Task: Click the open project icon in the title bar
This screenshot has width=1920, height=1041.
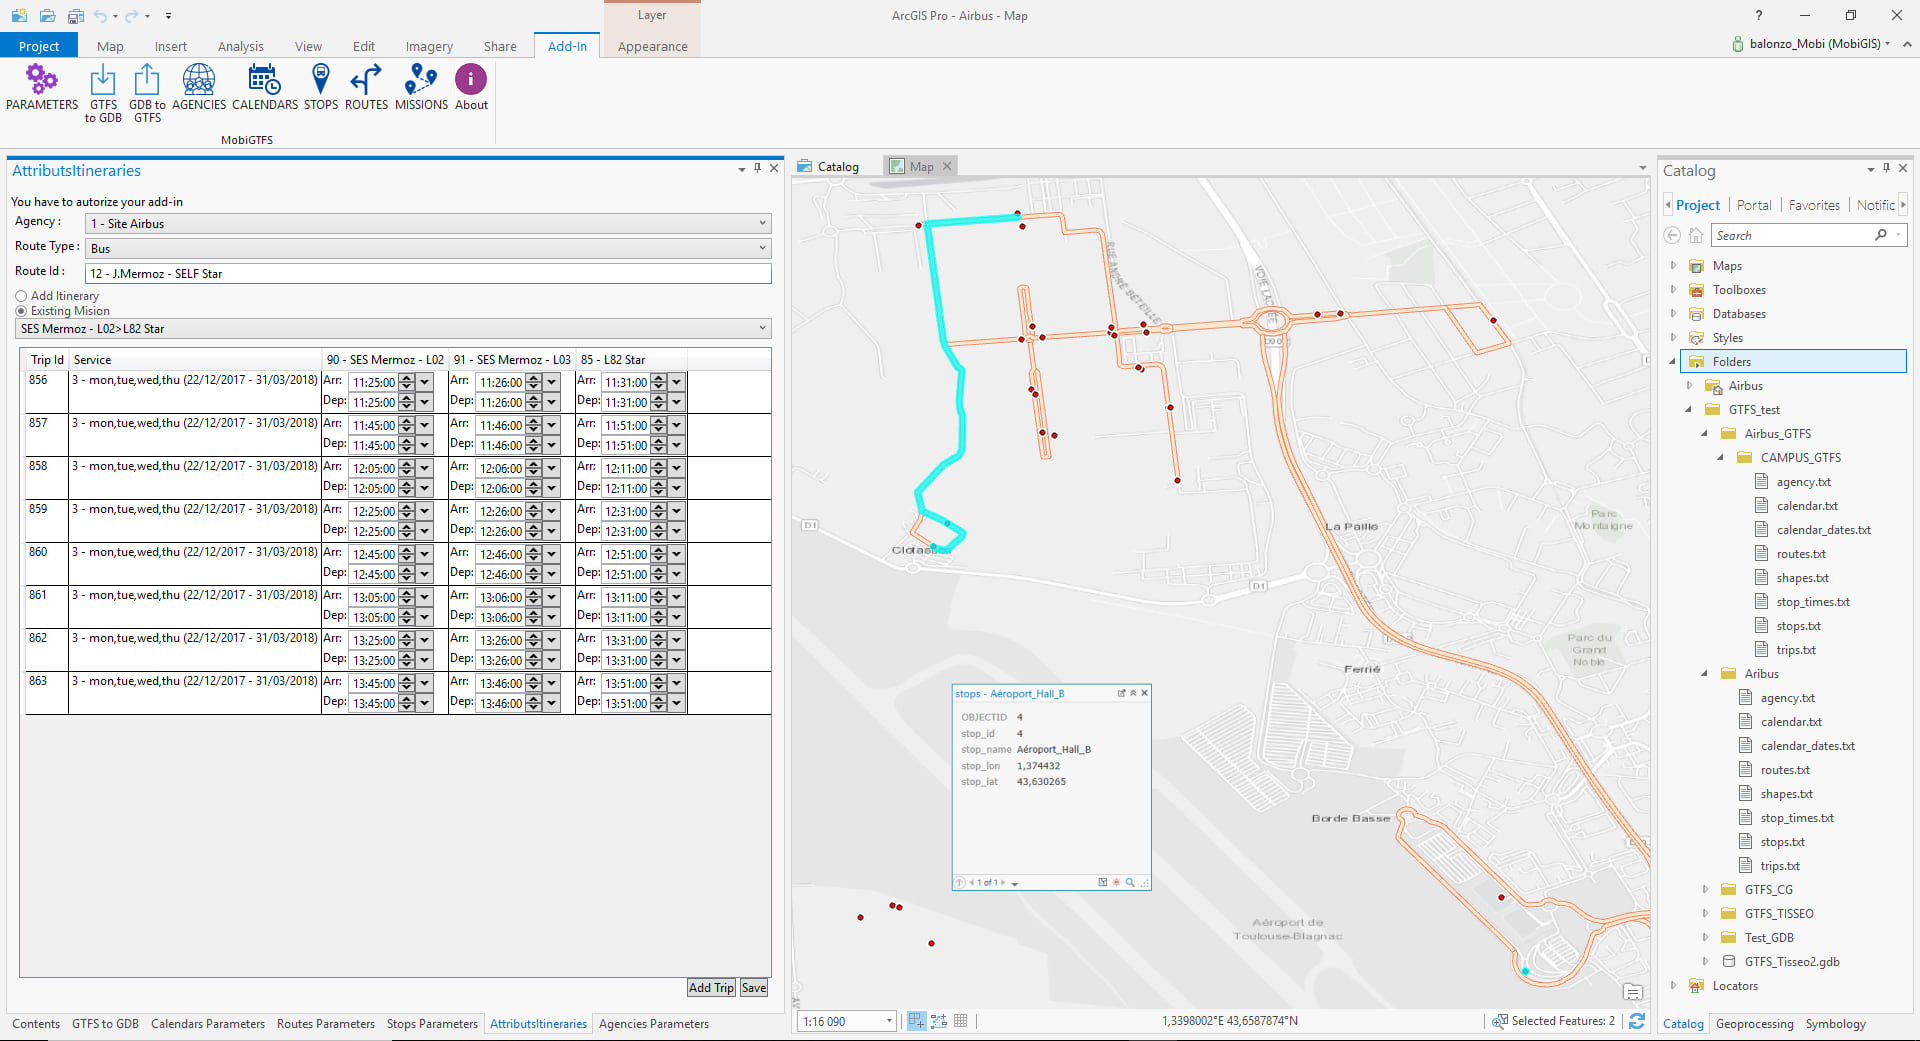Action: tap(47, 16)
